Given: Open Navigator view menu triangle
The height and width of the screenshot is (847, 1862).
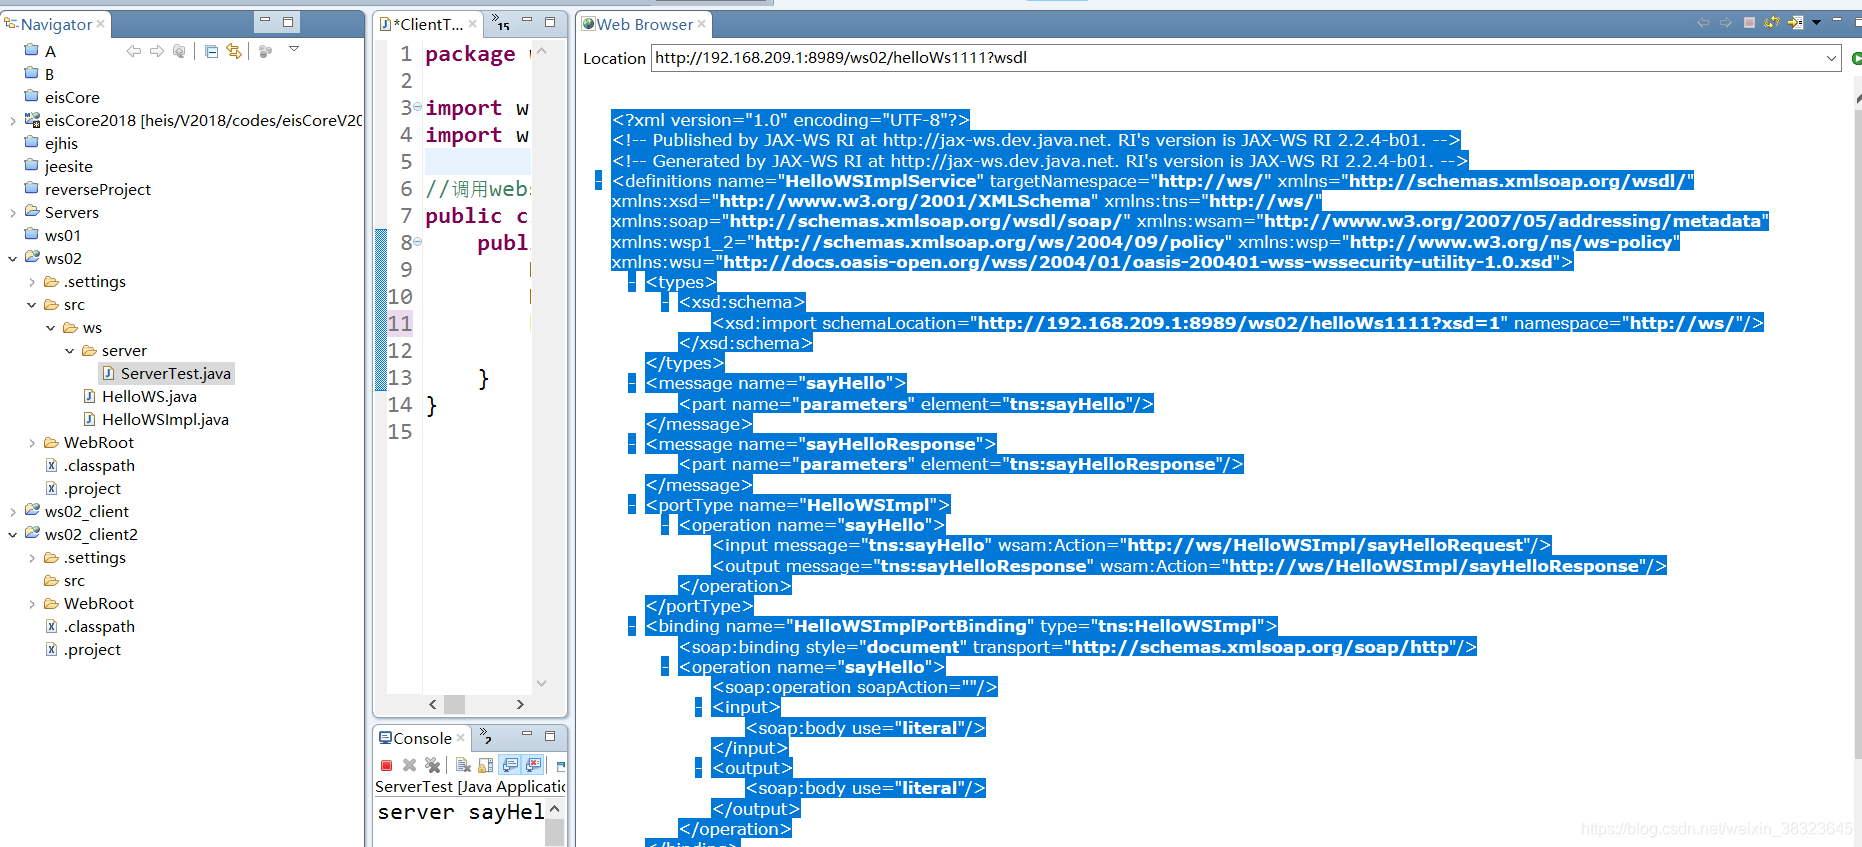Looking at the screenshot, I should [294, 49].
